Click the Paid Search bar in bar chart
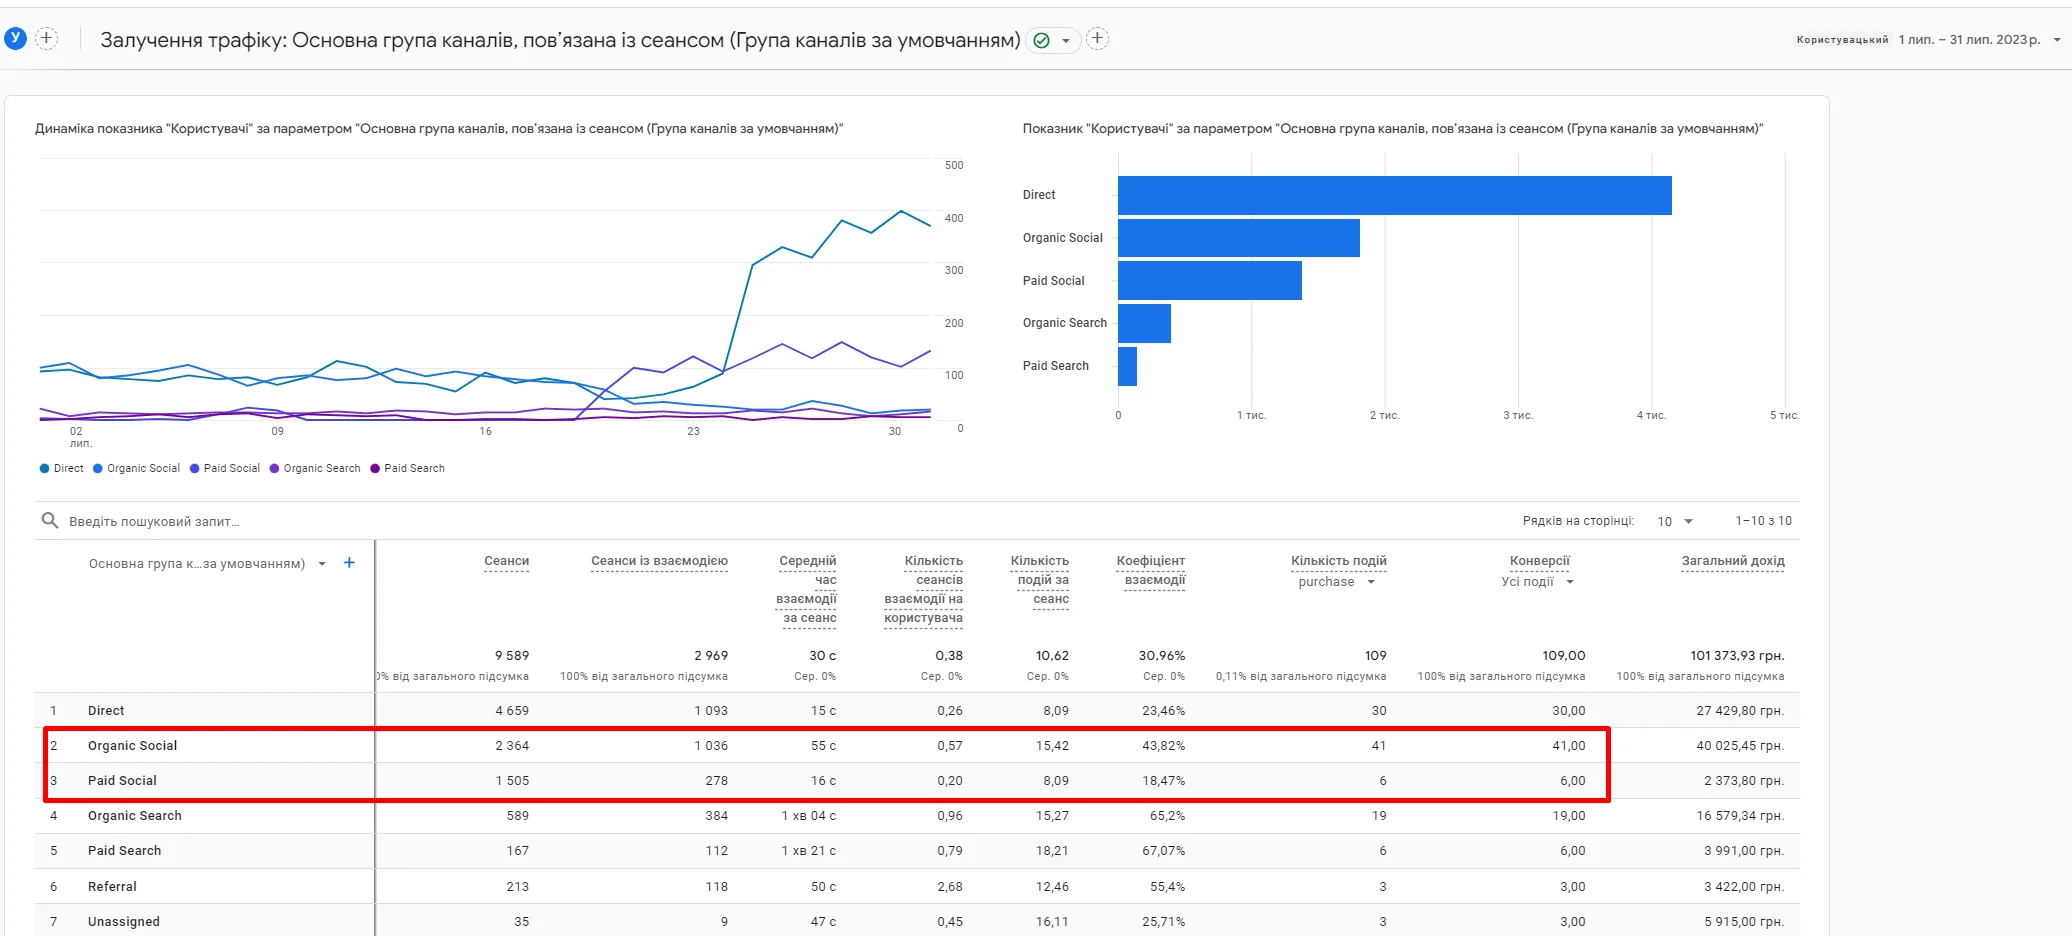 click(x=1127, y=366)
